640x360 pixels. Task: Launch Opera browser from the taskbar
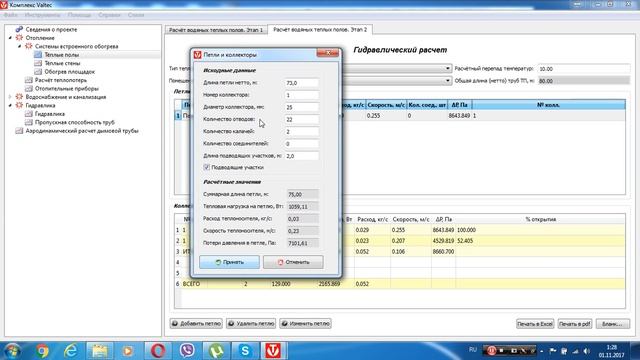coord(158,351)
